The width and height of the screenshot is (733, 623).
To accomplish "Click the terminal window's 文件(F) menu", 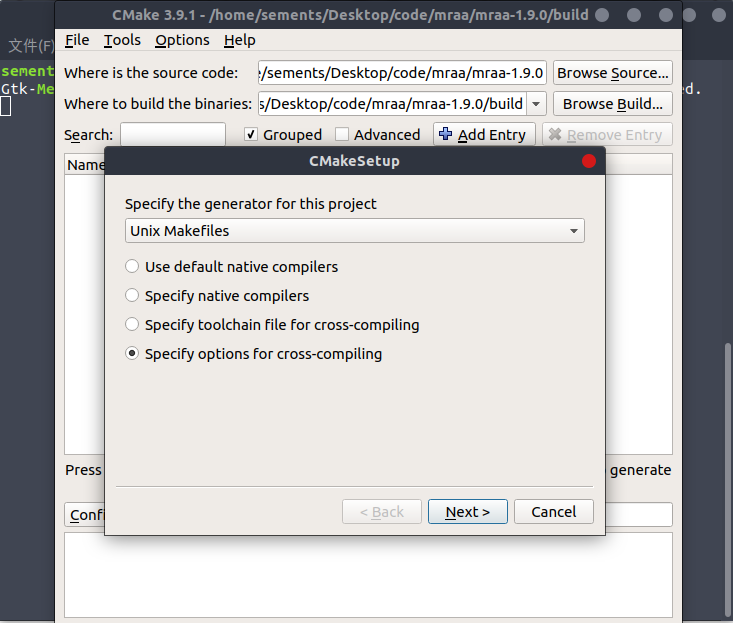I will click(31, 46).
